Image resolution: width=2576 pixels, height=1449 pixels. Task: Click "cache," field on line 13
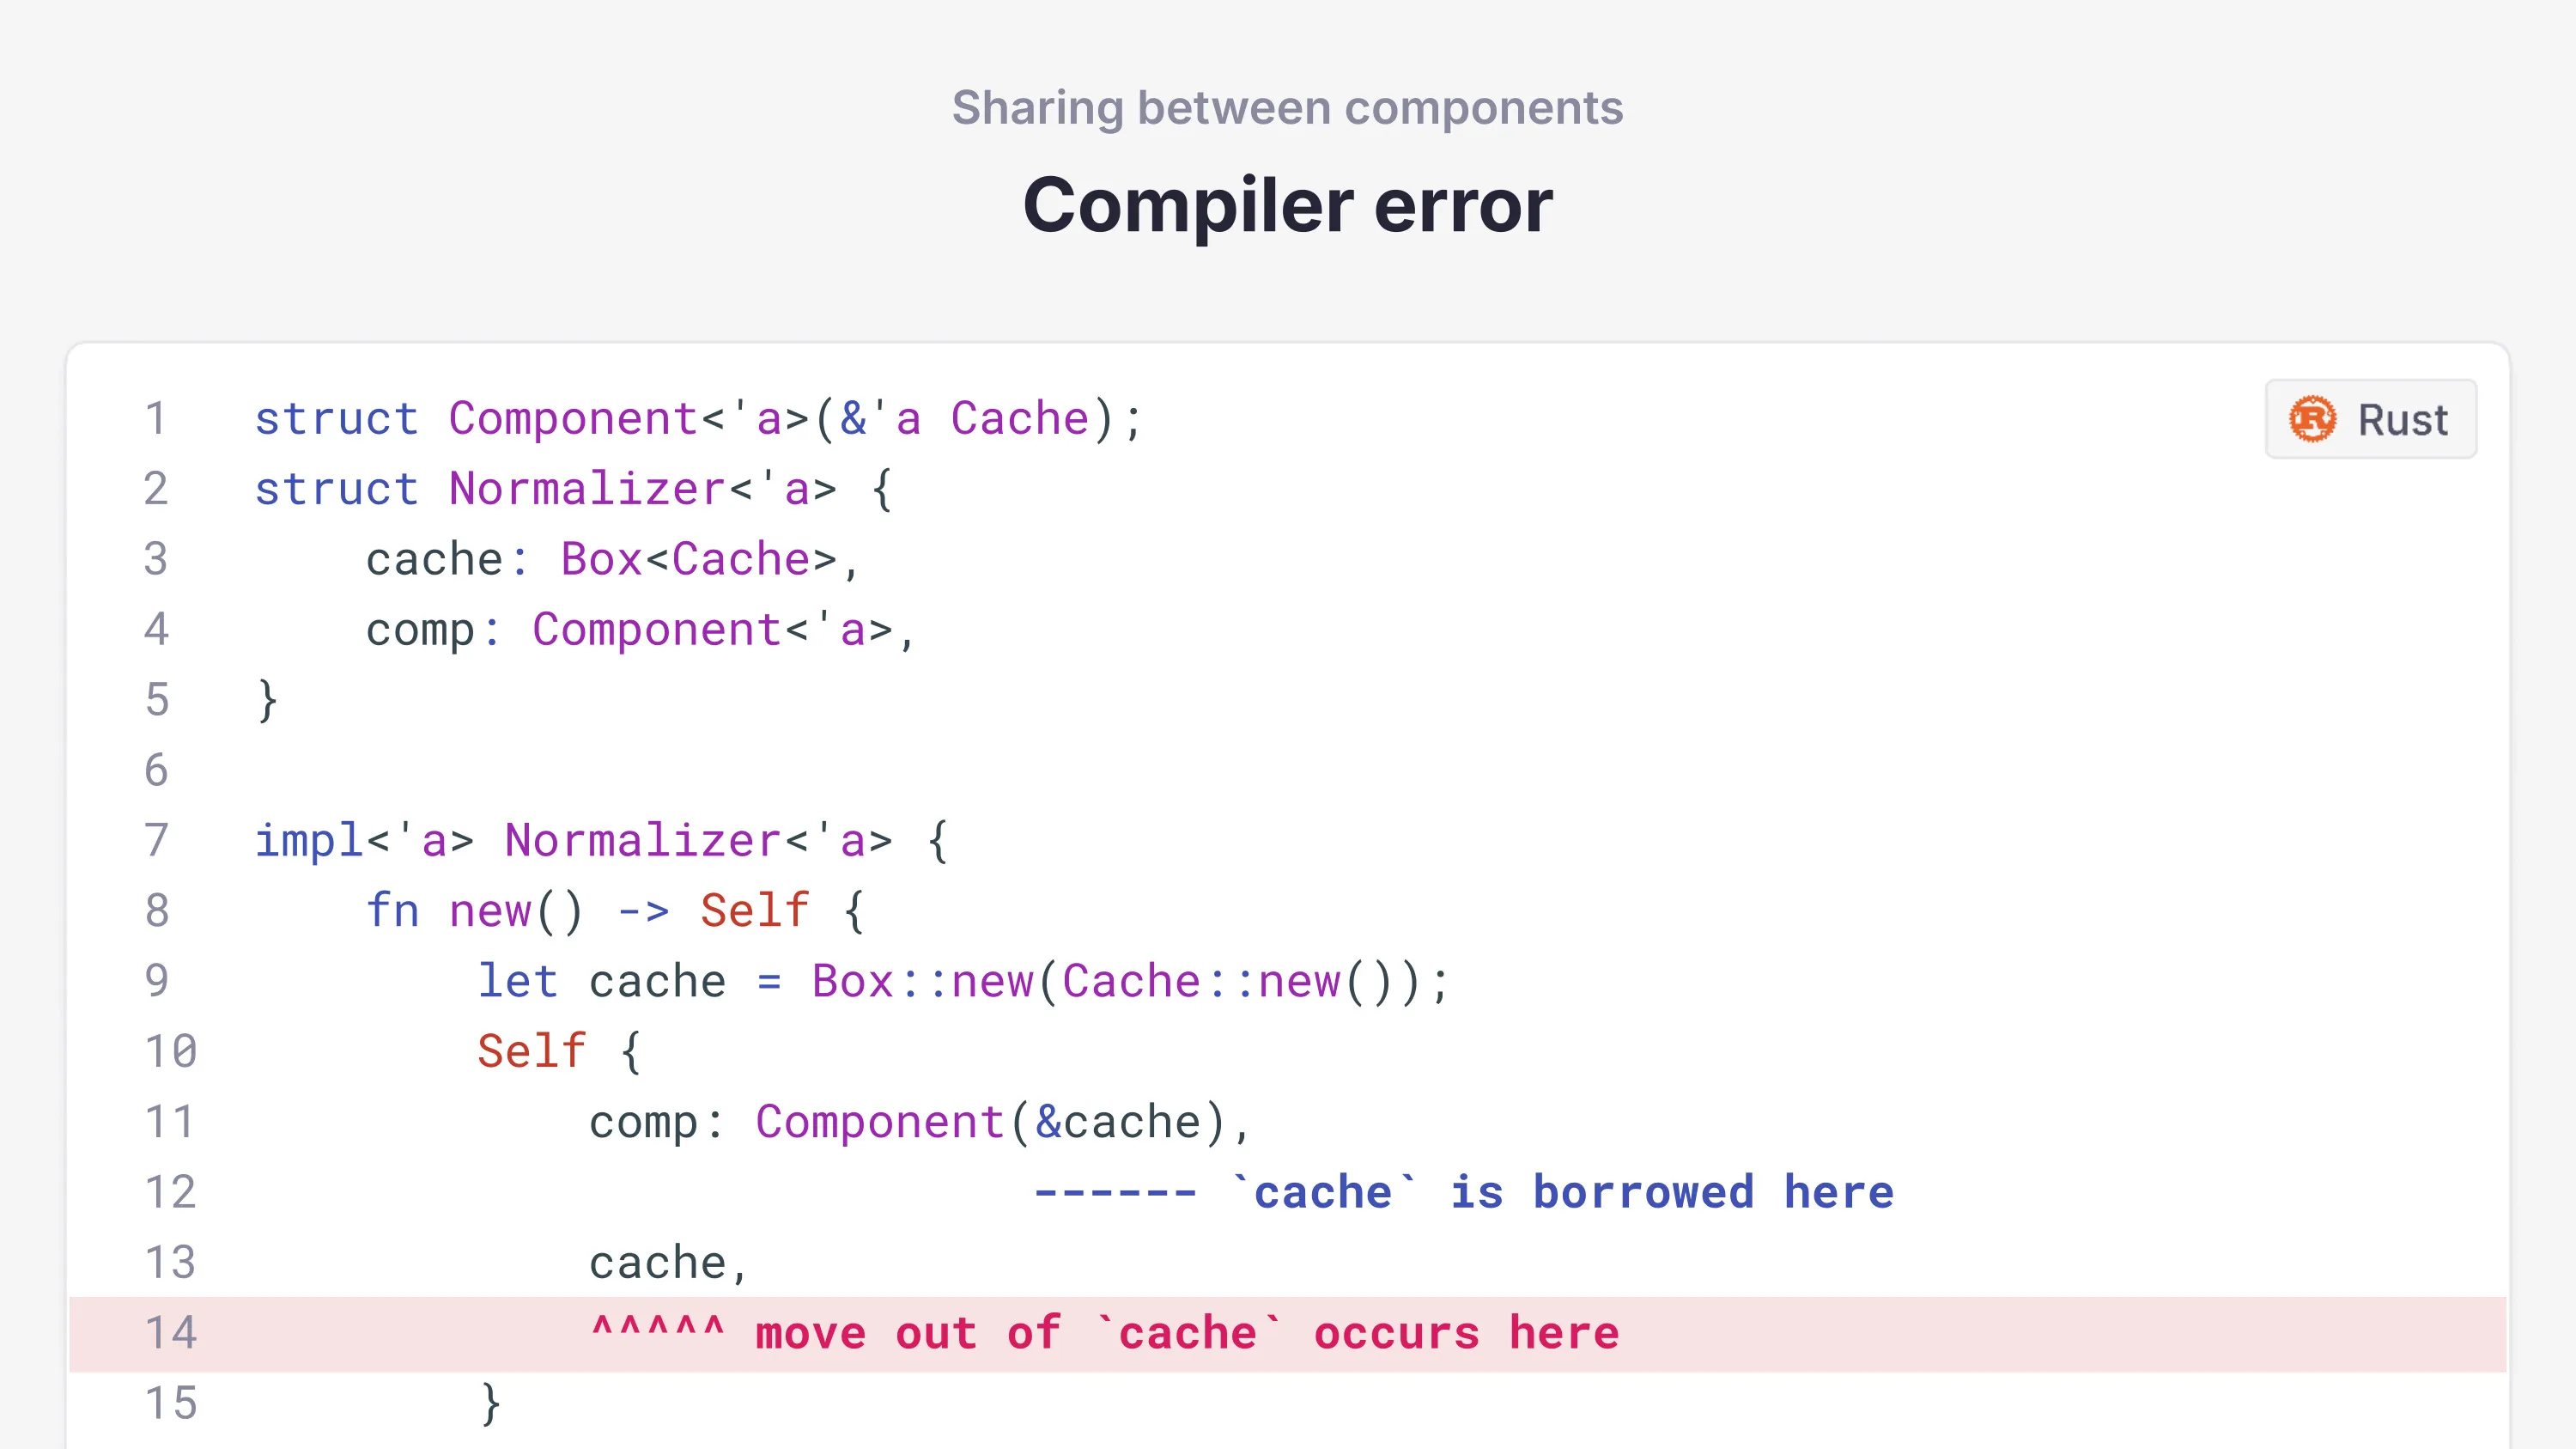[668, 1263]
